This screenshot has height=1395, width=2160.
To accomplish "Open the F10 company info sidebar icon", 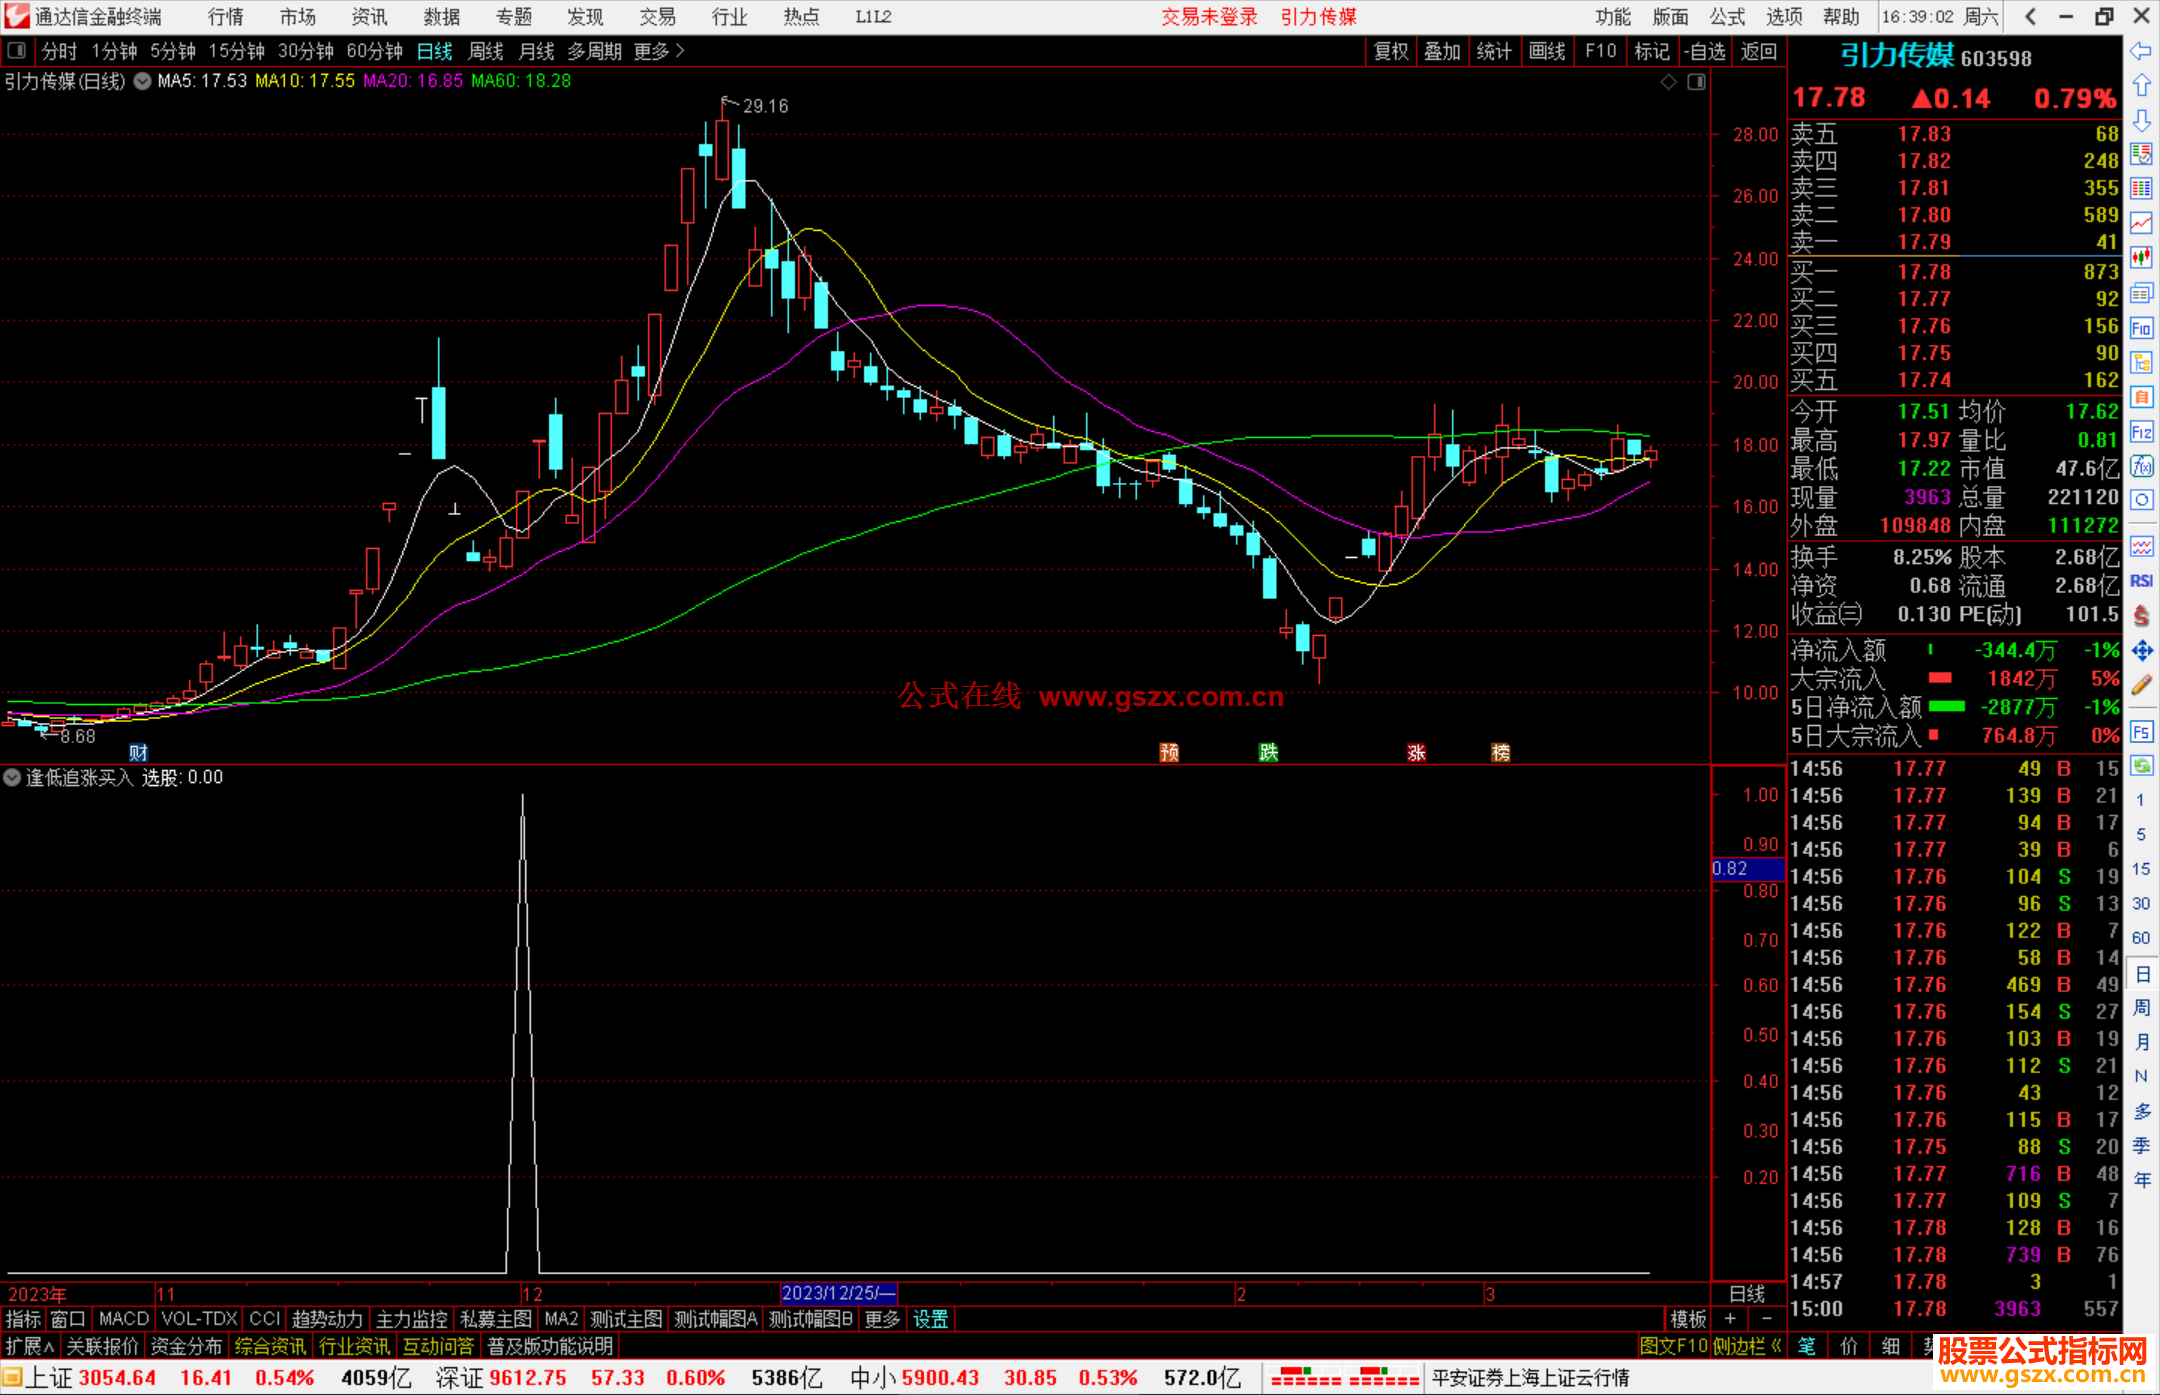I will [x=2140, y=328].
